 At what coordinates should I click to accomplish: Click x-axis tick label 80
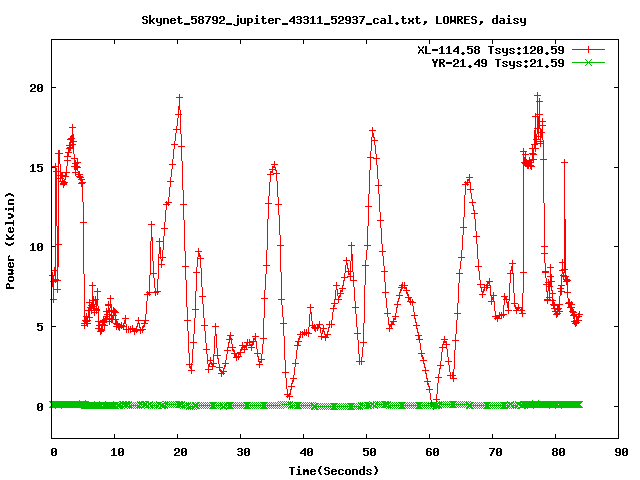click(558, 452)
